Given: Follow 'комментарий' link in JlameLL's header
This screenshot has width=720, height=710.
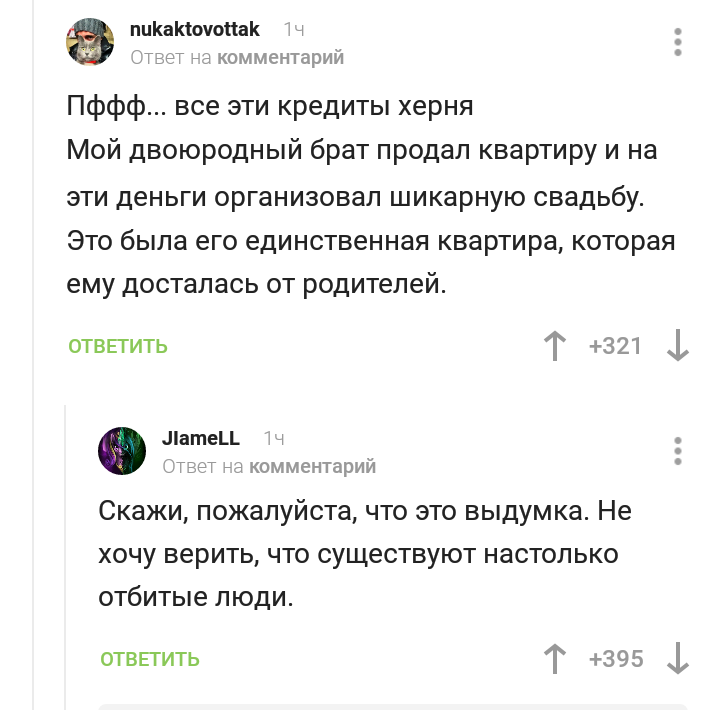Looking at the screenshot, I should pyautogui.click(x=312, y=466).
